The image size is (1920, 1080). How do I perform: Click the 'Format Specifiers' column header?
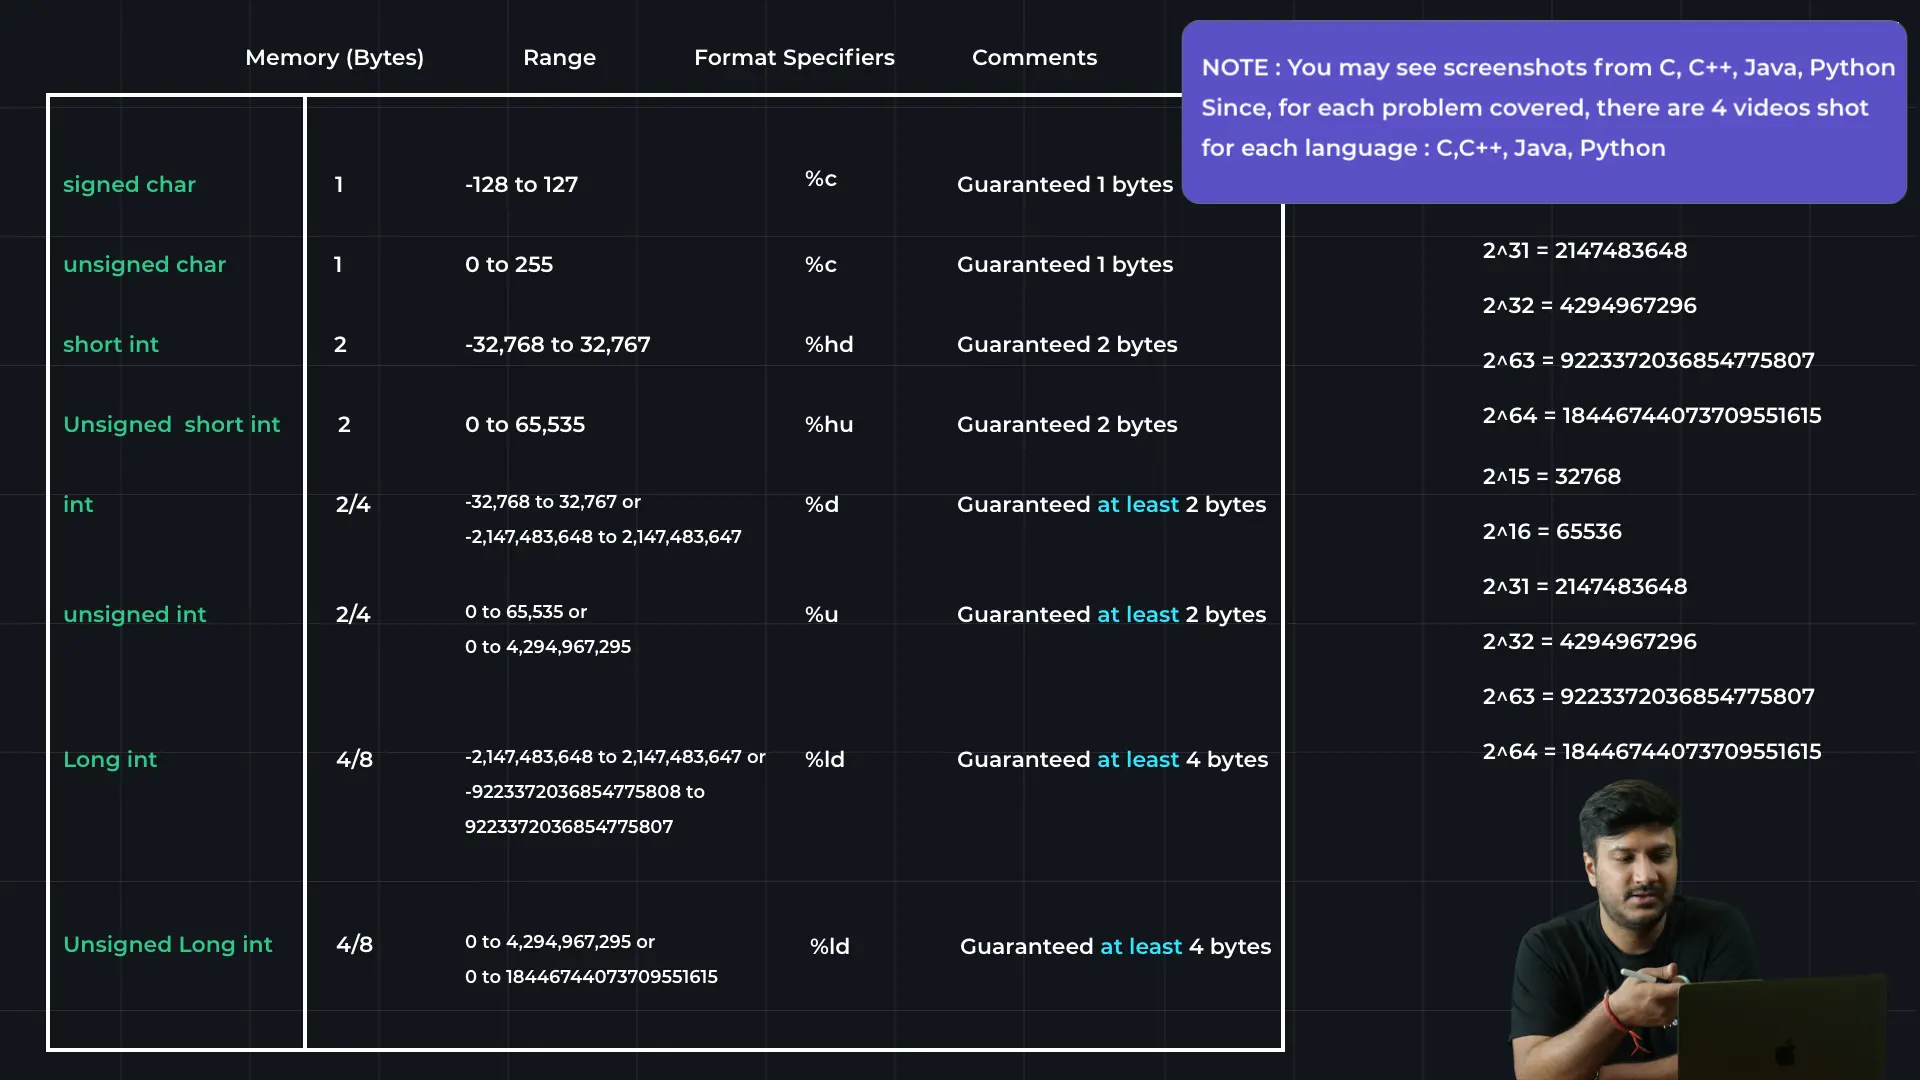794,57
